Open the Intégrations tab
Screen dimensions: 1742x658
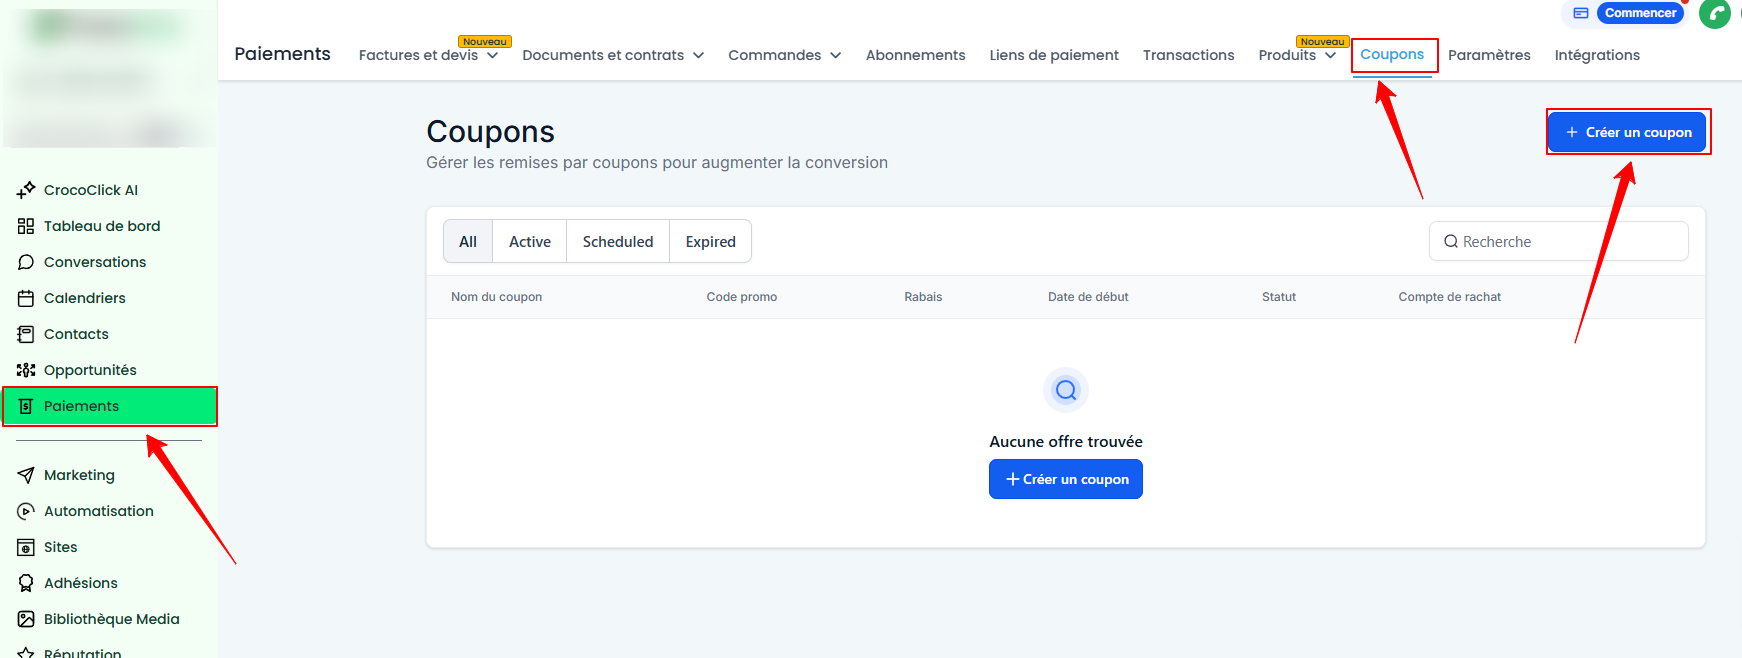pyautogui.click(x=1597, y=55)
